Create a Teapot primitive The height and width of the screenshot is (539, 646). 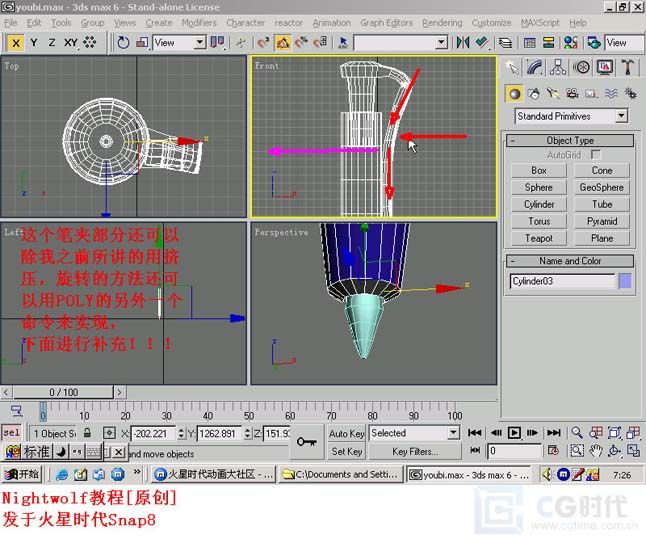[539, 239]
